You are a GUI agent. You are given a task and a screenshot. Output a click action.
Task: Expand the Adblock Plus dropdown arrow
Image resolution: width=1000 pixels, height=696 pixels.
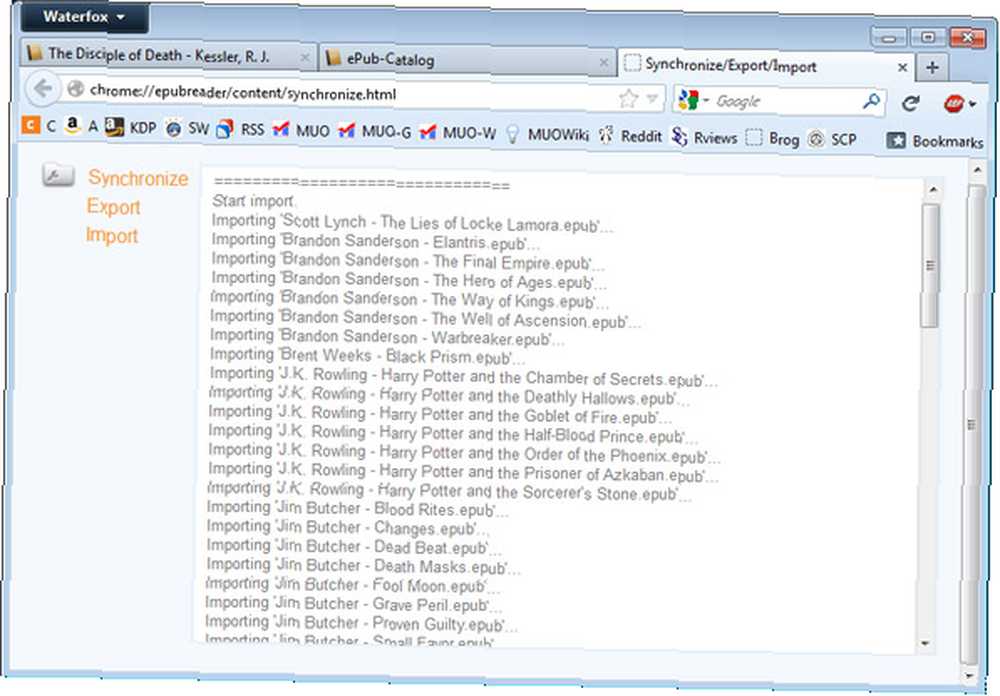[x=973, y=104]
